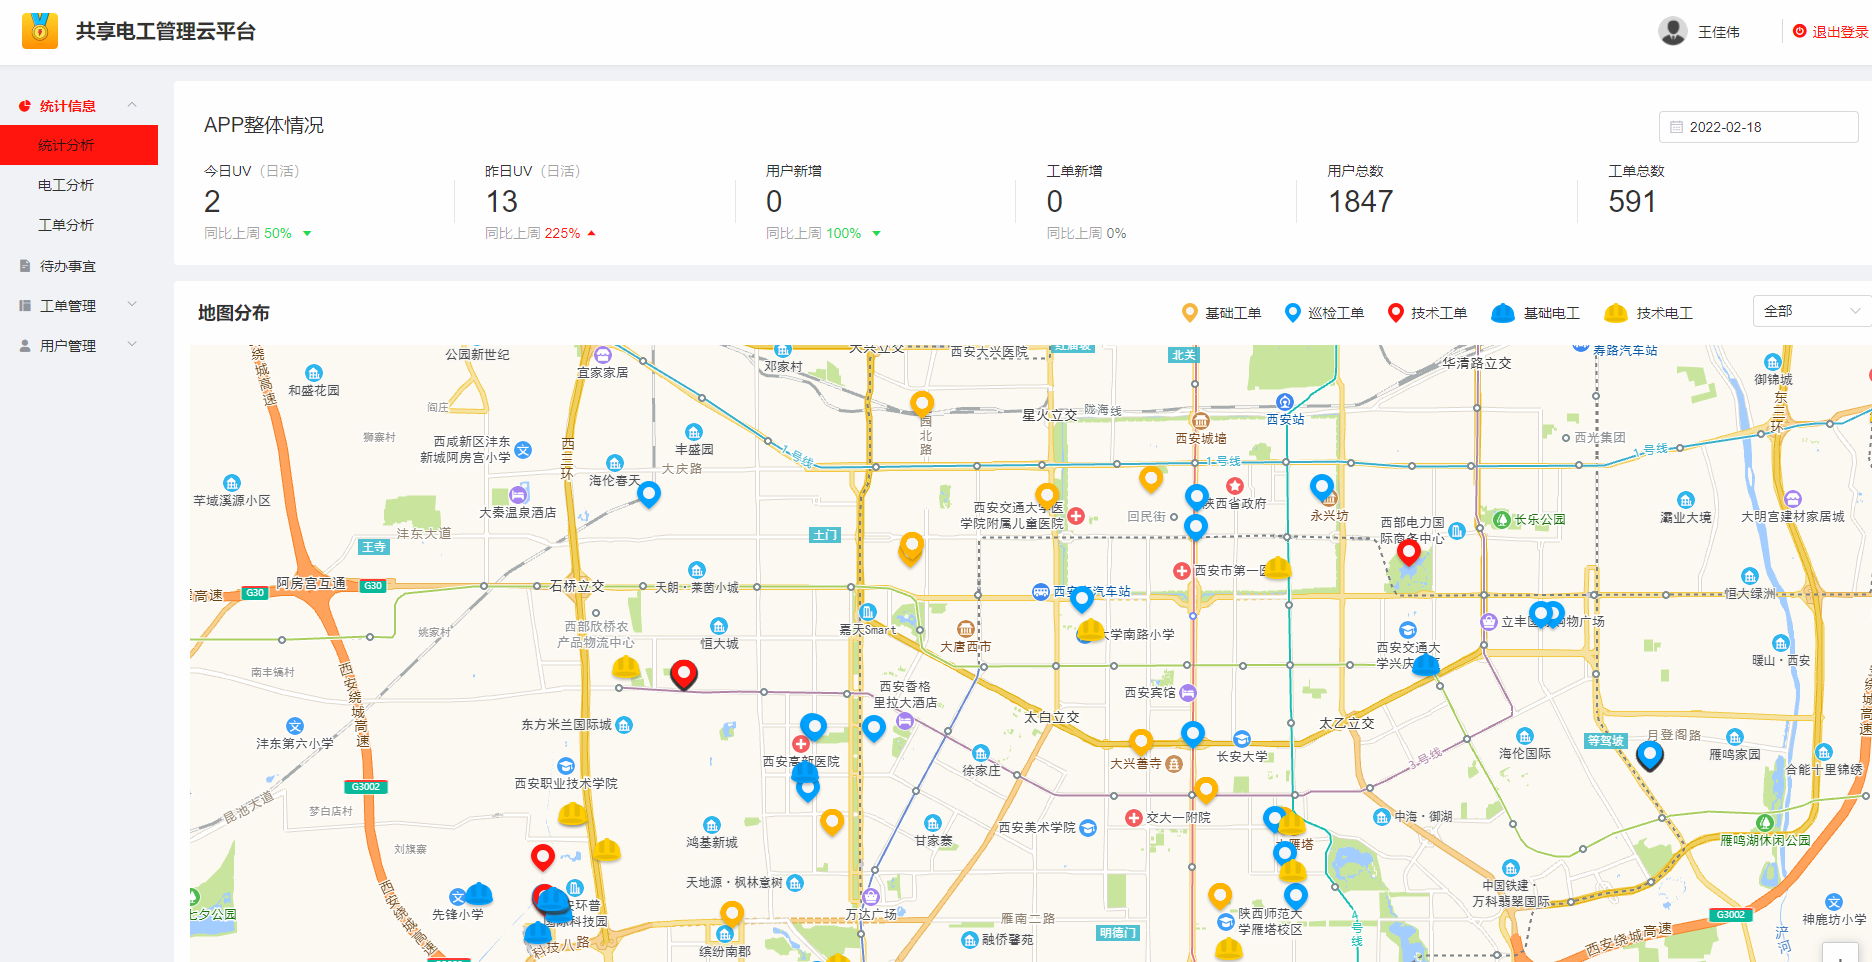The image size is (1872, 962).
Task: Expand the 用户管理 menu
Action: 79,346
